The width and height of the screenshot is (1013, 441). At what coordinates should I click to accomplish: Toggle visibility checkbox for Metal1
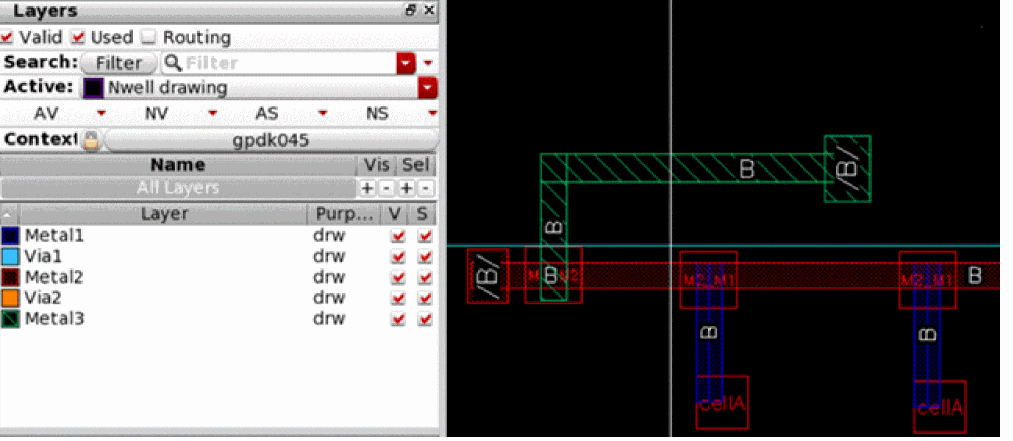398,236
